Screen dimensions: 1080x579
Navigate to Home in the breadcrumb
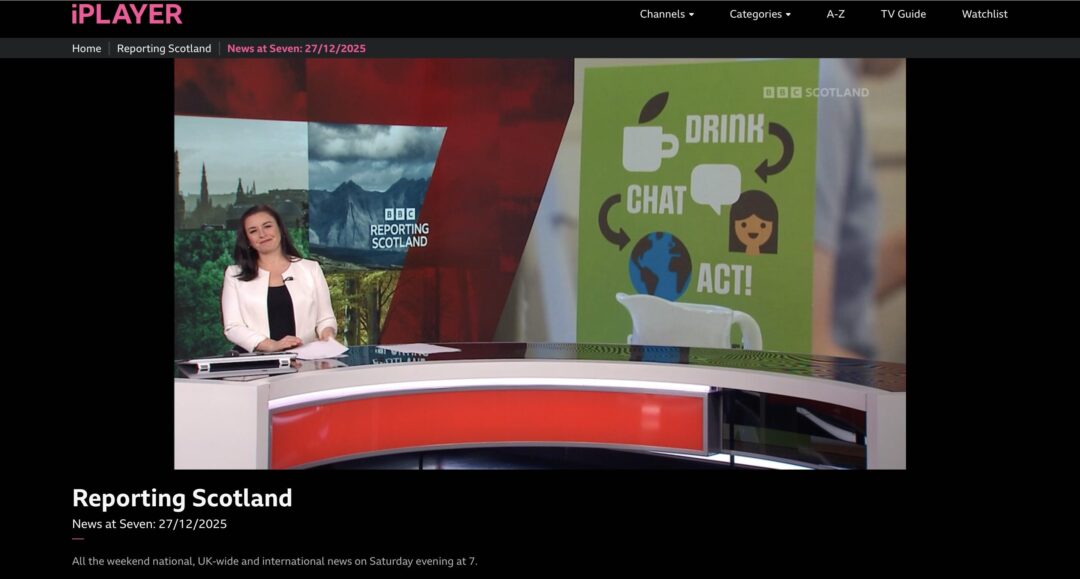click(x=86, y=48)
